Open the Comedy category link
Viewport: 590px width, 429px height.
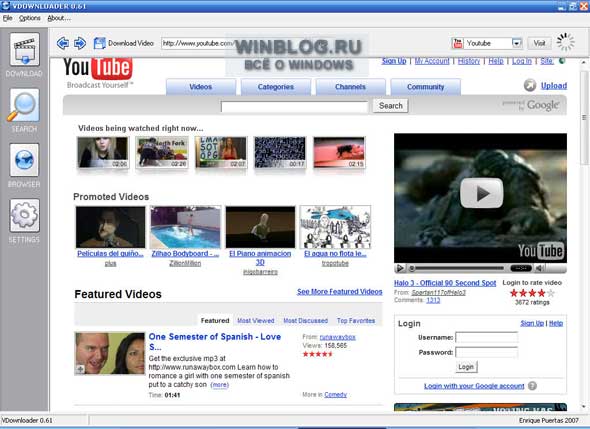click(x=336, y=395)
